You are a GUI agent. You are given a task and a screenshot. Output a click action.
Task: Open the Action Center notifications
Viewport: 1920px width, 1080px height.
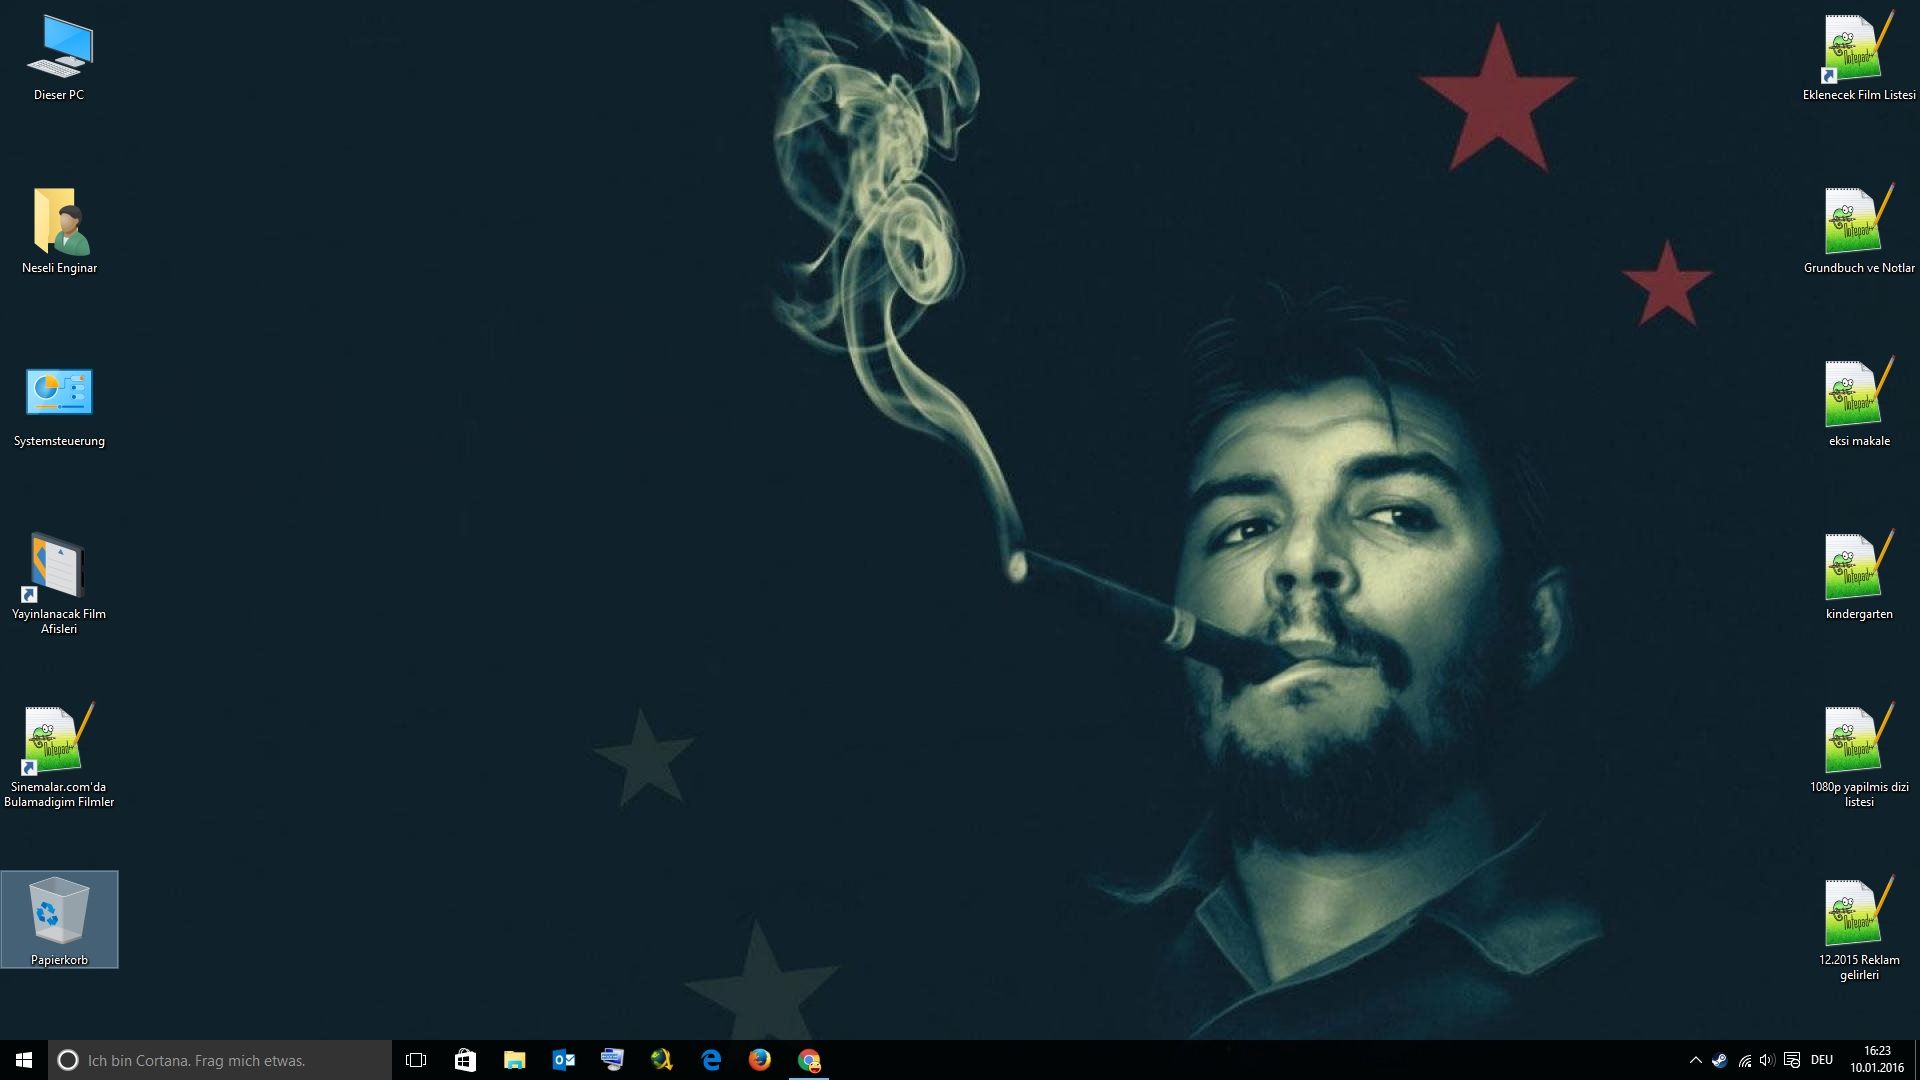click(1792, 1060)
